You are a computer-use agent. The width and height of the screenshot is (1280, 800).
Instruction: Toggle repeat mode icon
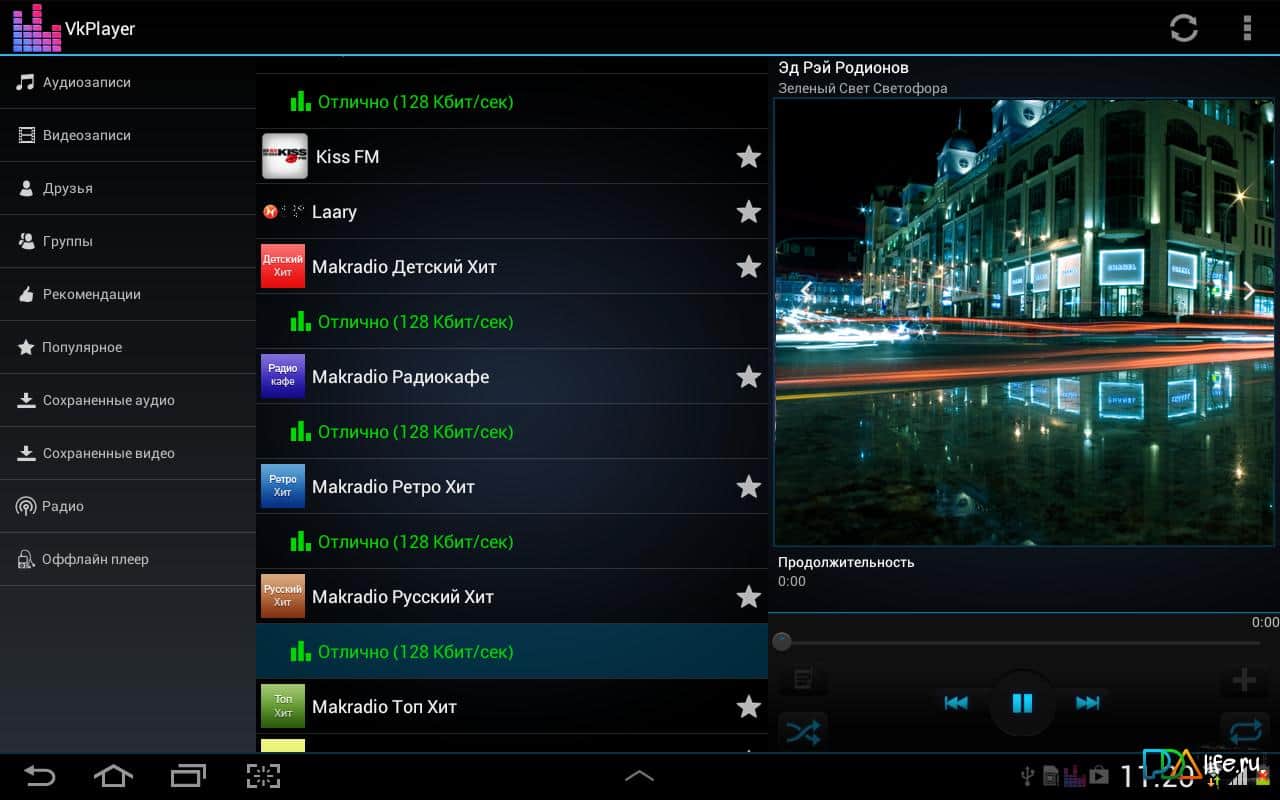[1245, 733]
